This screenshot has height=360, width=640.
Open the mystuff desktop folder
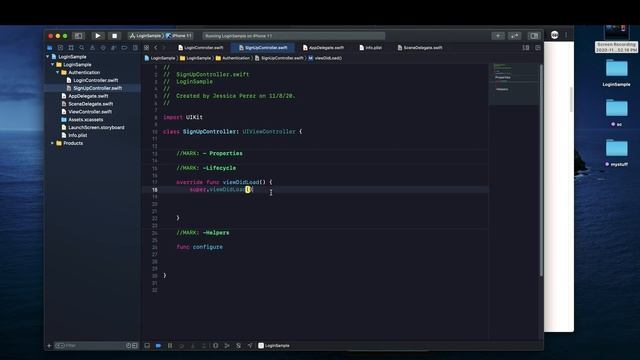click(x=616, y=152)
